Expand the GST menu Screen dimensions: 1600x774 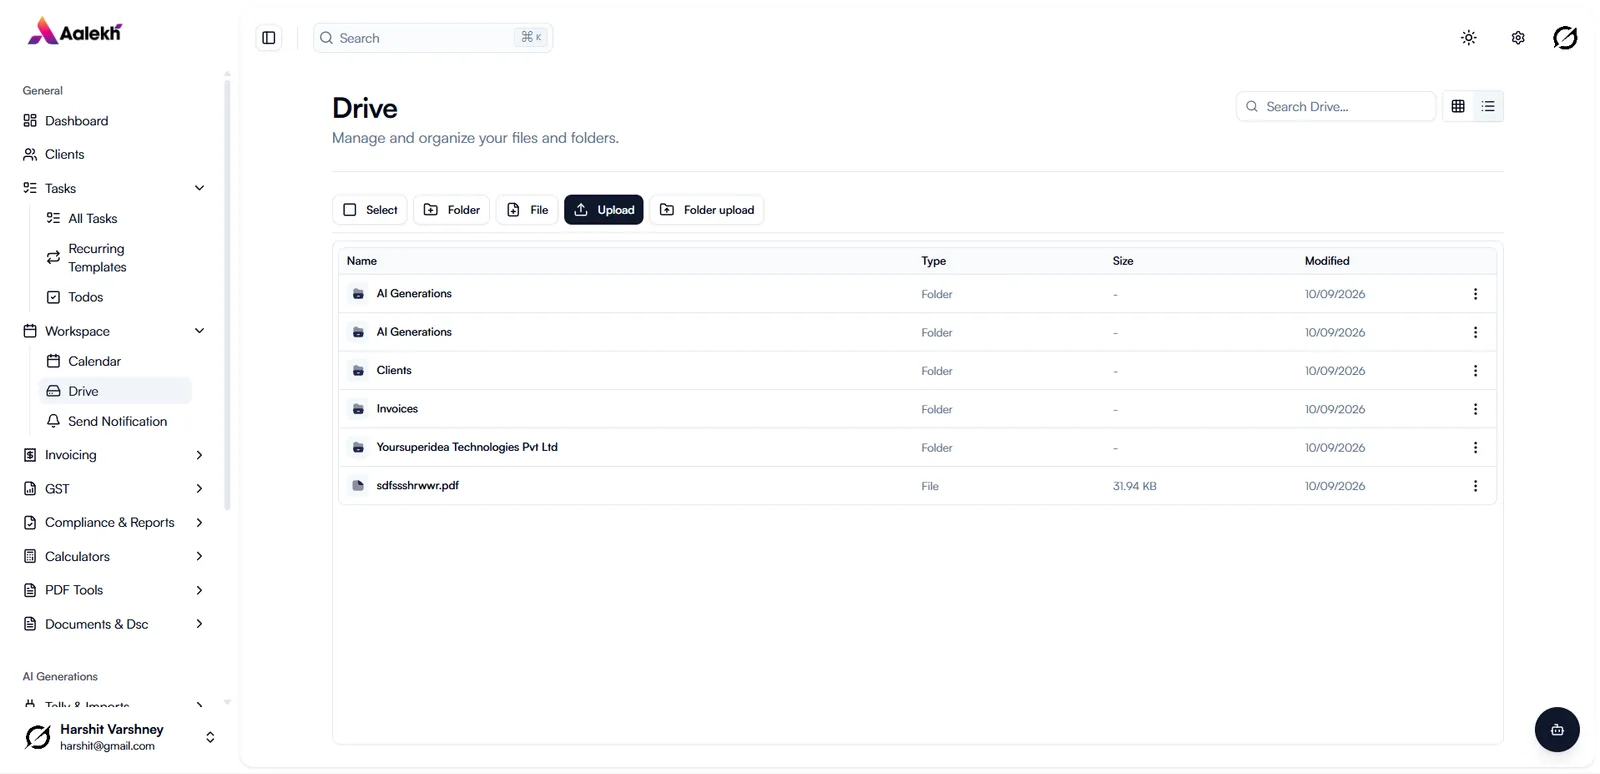113,489
